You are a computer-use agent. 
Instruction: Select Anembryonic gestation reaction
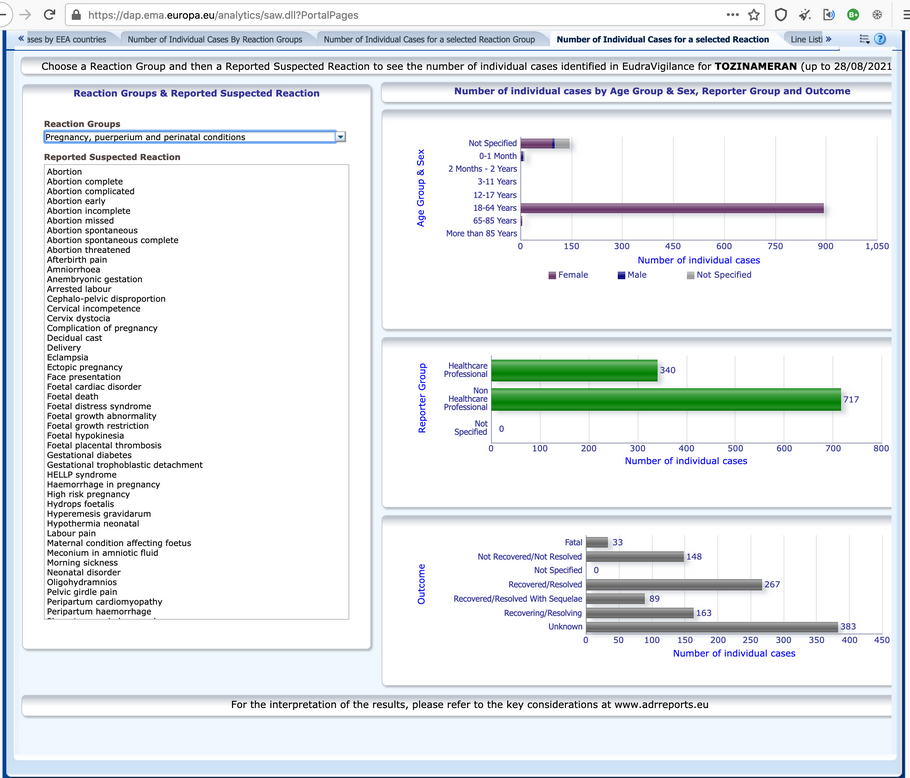click(x=95, y=280)
